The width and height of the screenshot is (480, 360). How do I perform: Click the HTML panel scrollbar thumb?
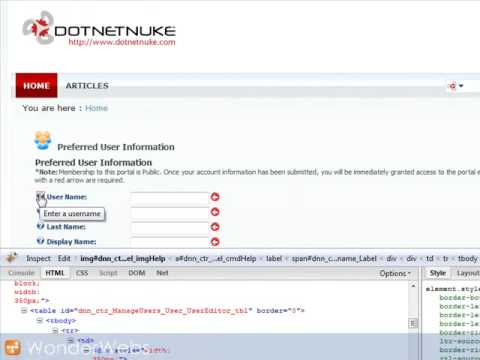(x=413, y=323)
